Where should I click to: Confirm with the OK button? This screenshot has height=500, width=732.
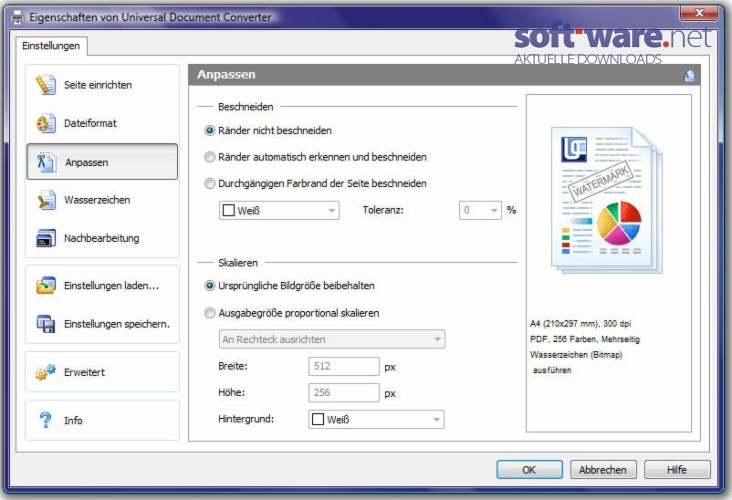click(529, 470)
